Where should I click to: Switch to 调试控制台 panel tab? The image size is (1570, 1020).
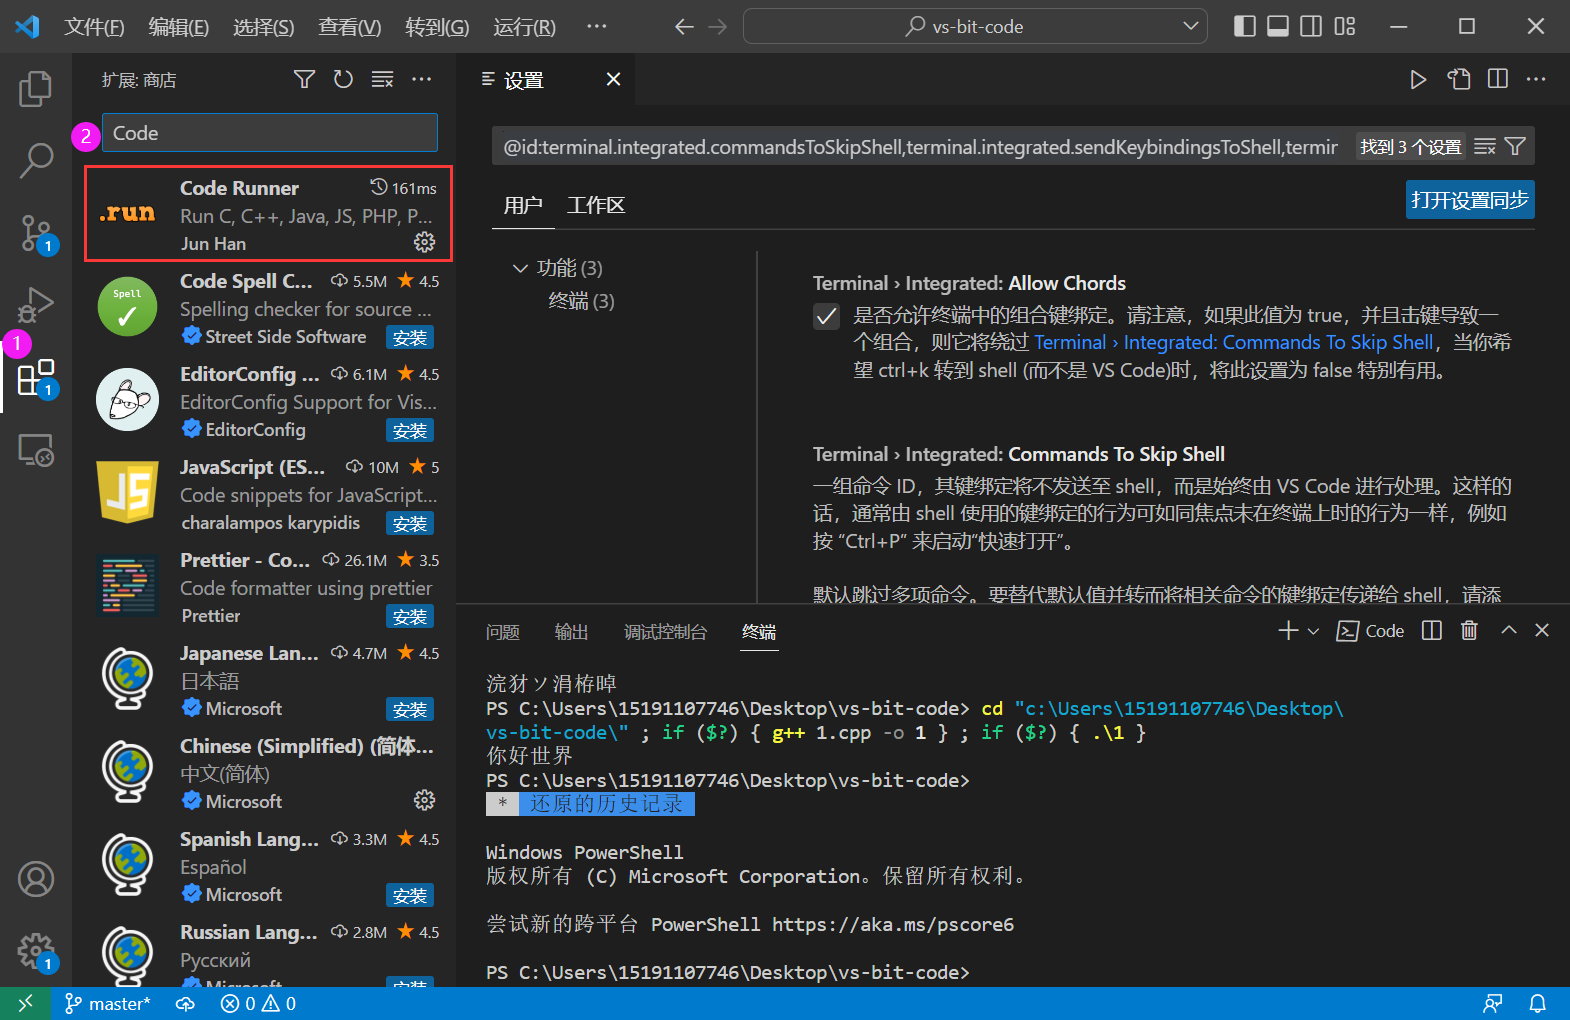click(666, 632)
